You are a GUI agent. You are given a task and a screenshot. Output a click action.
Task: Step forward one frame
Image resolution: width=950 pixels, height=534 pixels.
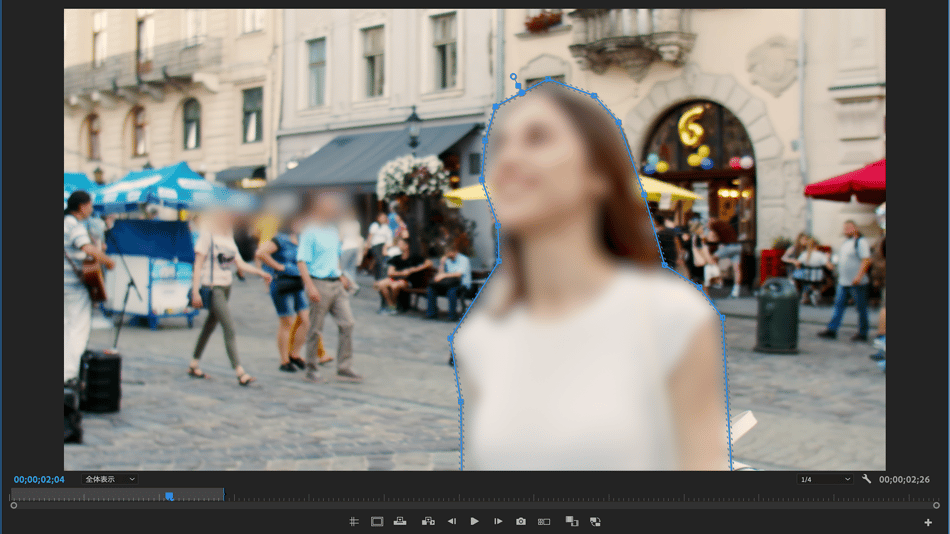click(498, 521)
